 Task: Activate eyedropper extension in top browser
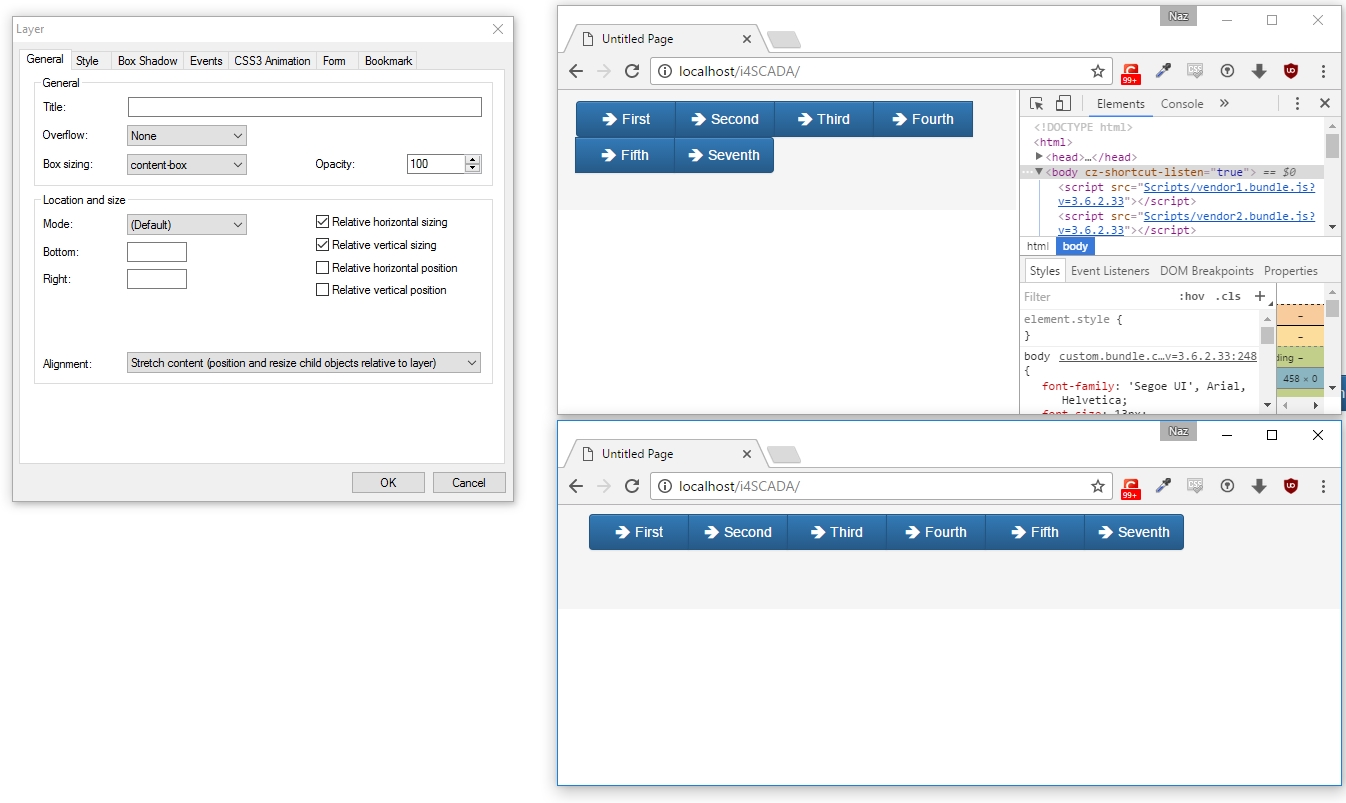pyautogui.click(x=1163, y=71)
